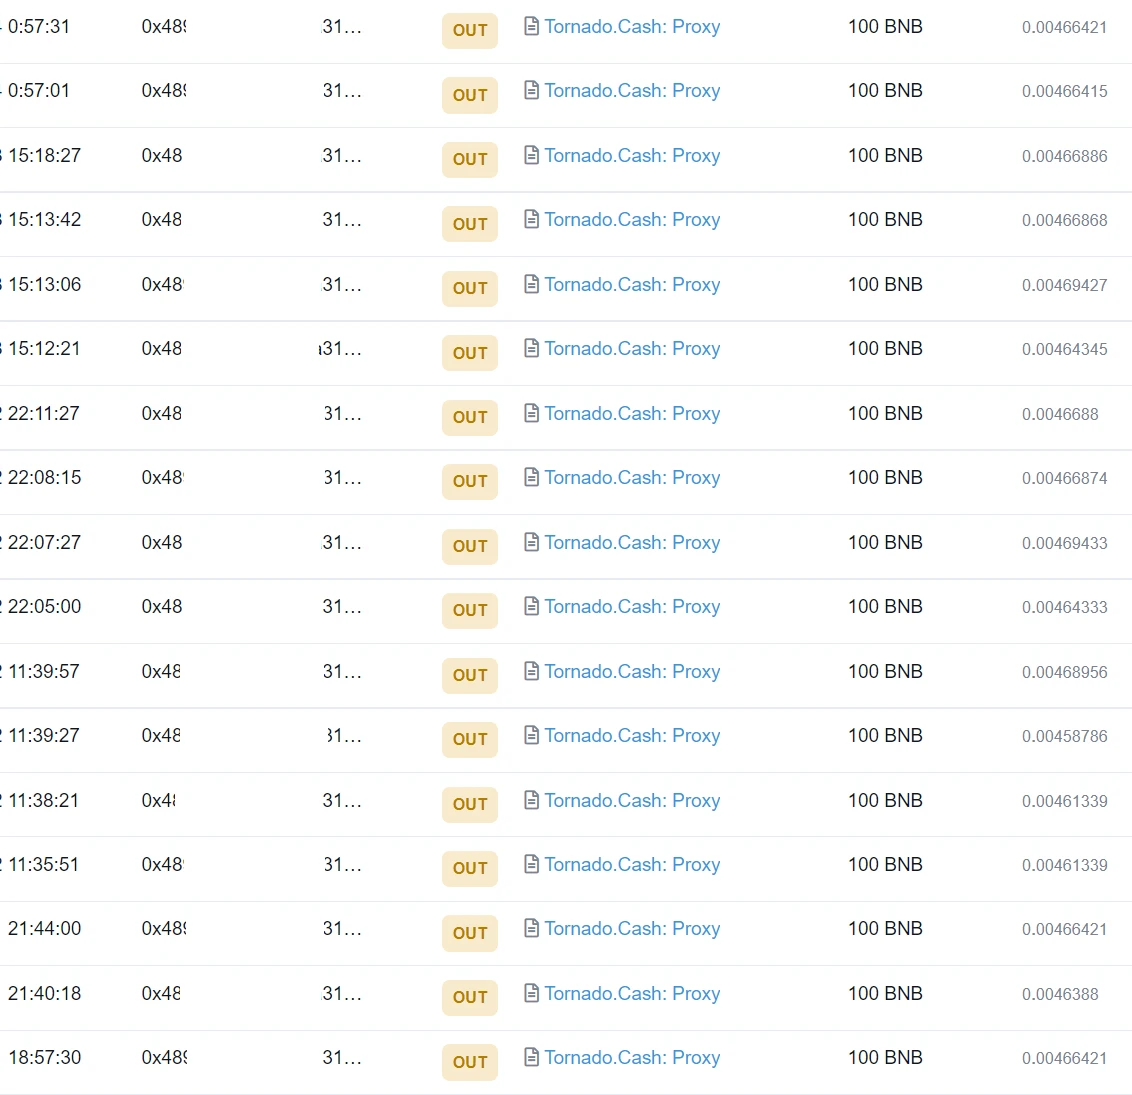1132x1095 pixels.
Task: Click the contract icon in the 11:39:57 row
Action: 531,671
